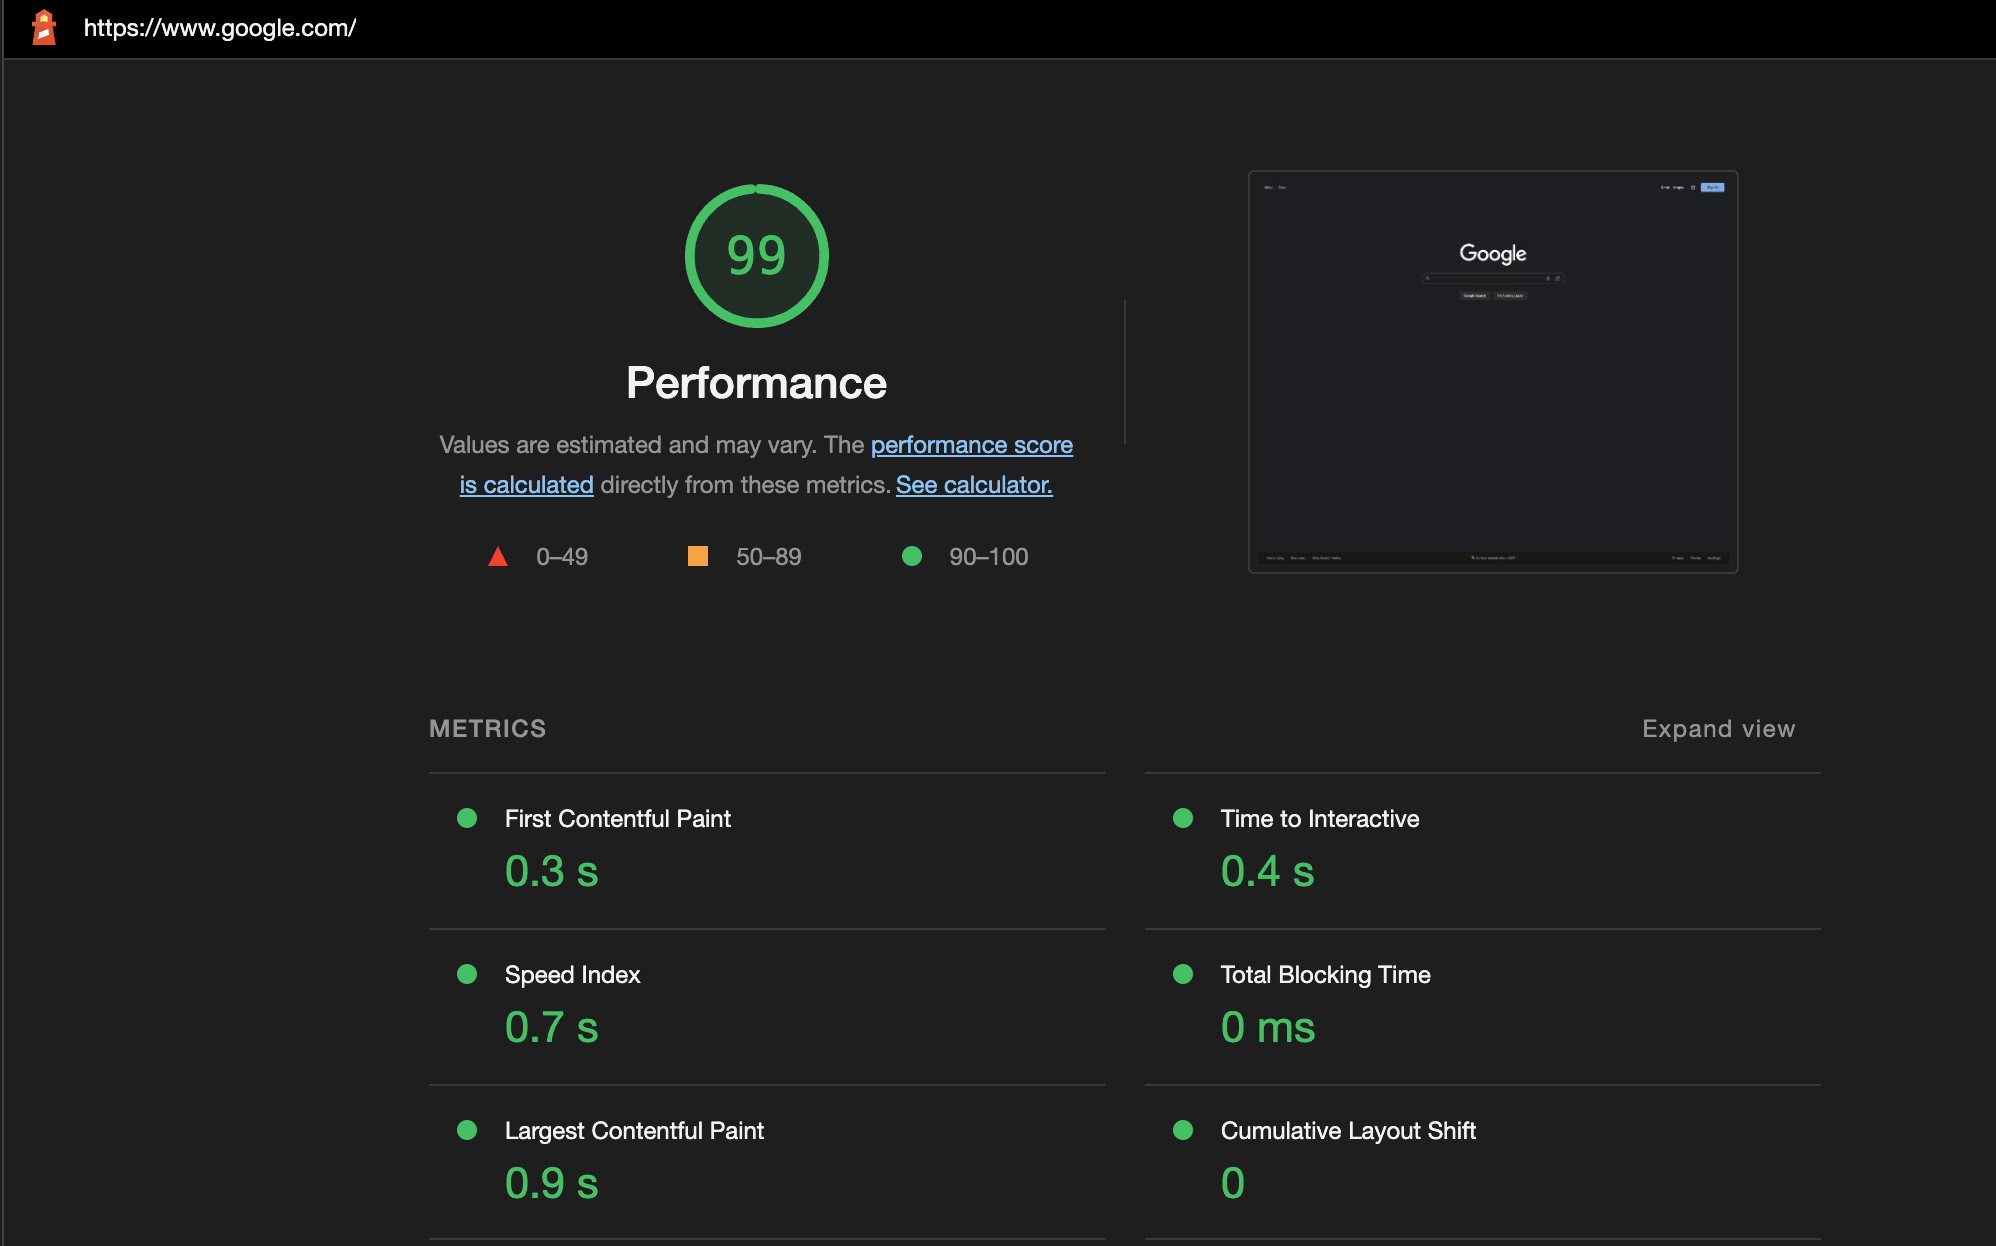Click the METRICS section heading

[488, 729]
